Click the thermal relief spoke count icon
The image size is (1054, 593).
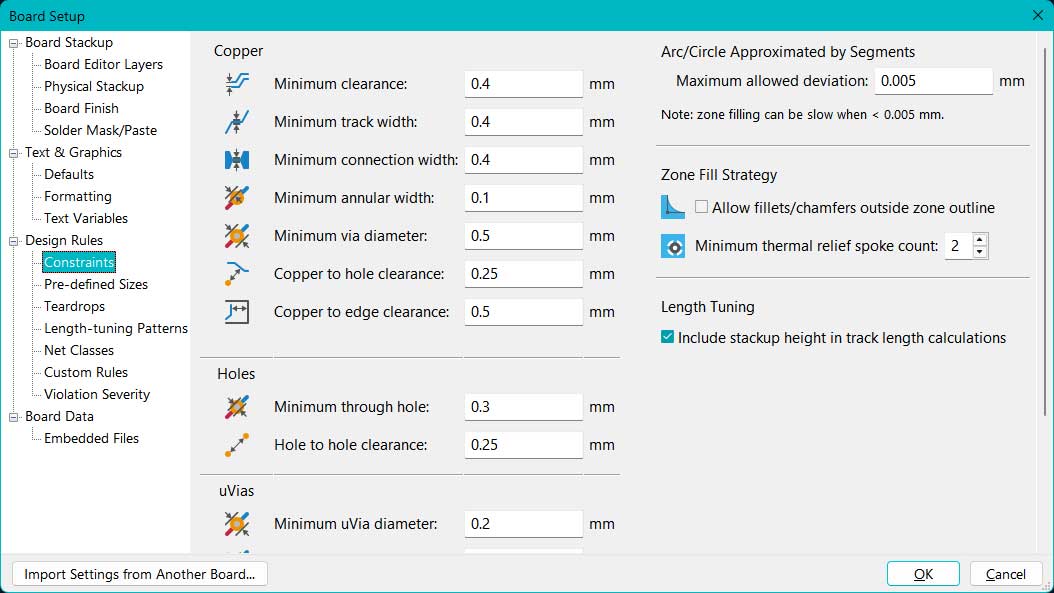[x=674, y=246]
